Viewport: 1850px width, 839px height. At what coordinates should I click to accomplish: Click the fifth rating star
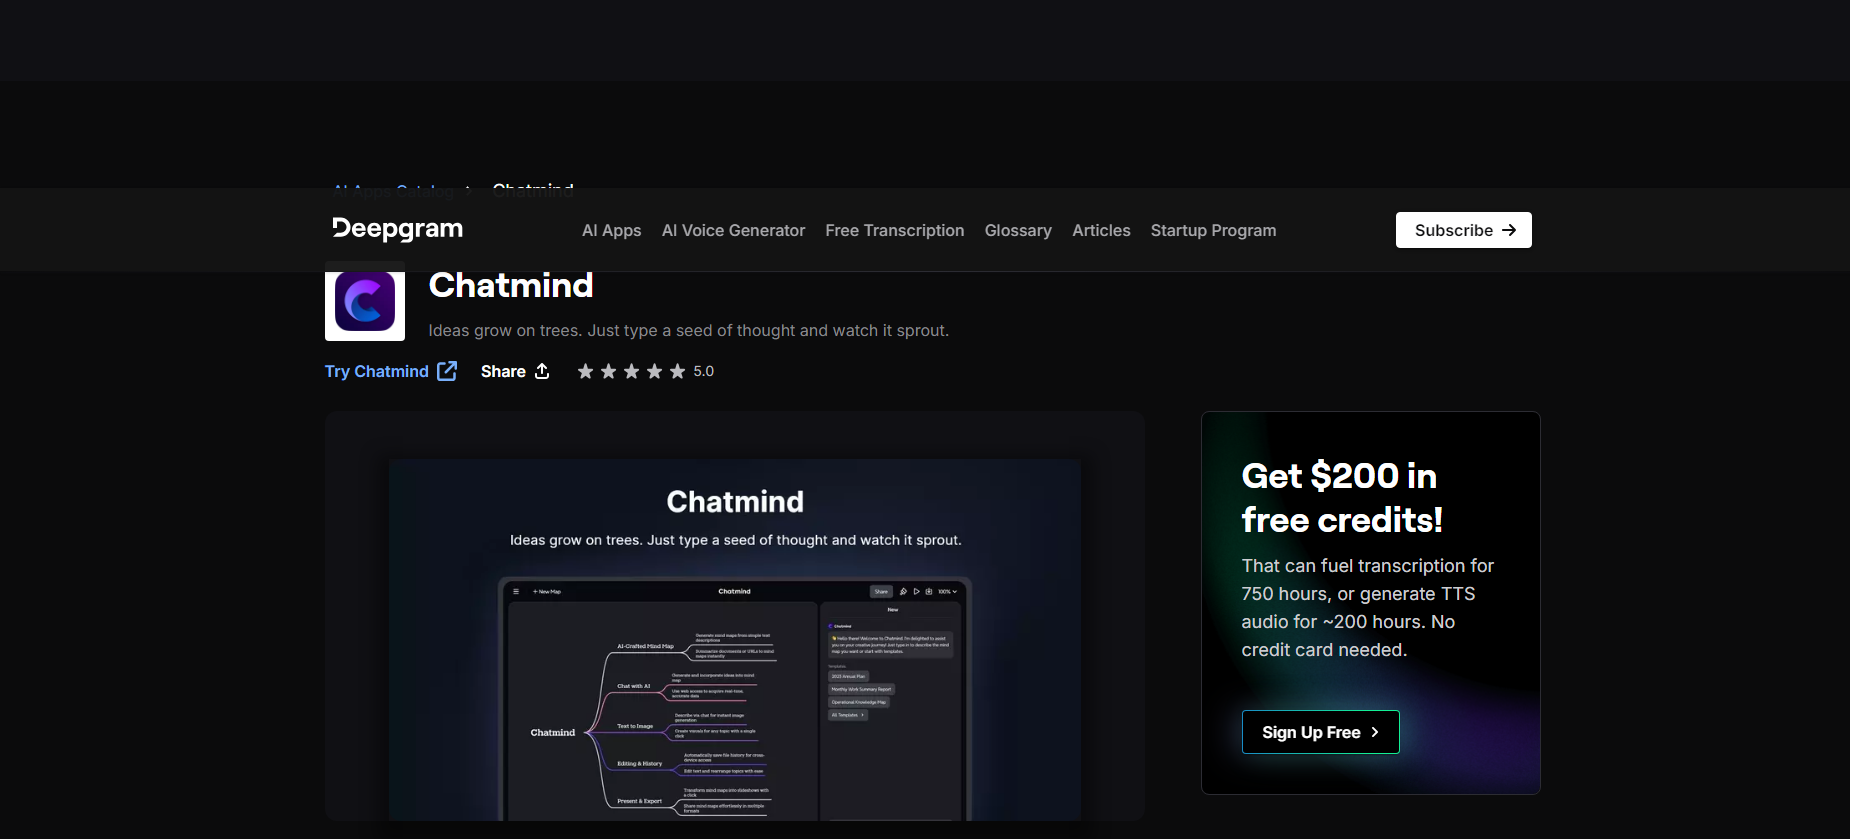[x=677, y=371]
